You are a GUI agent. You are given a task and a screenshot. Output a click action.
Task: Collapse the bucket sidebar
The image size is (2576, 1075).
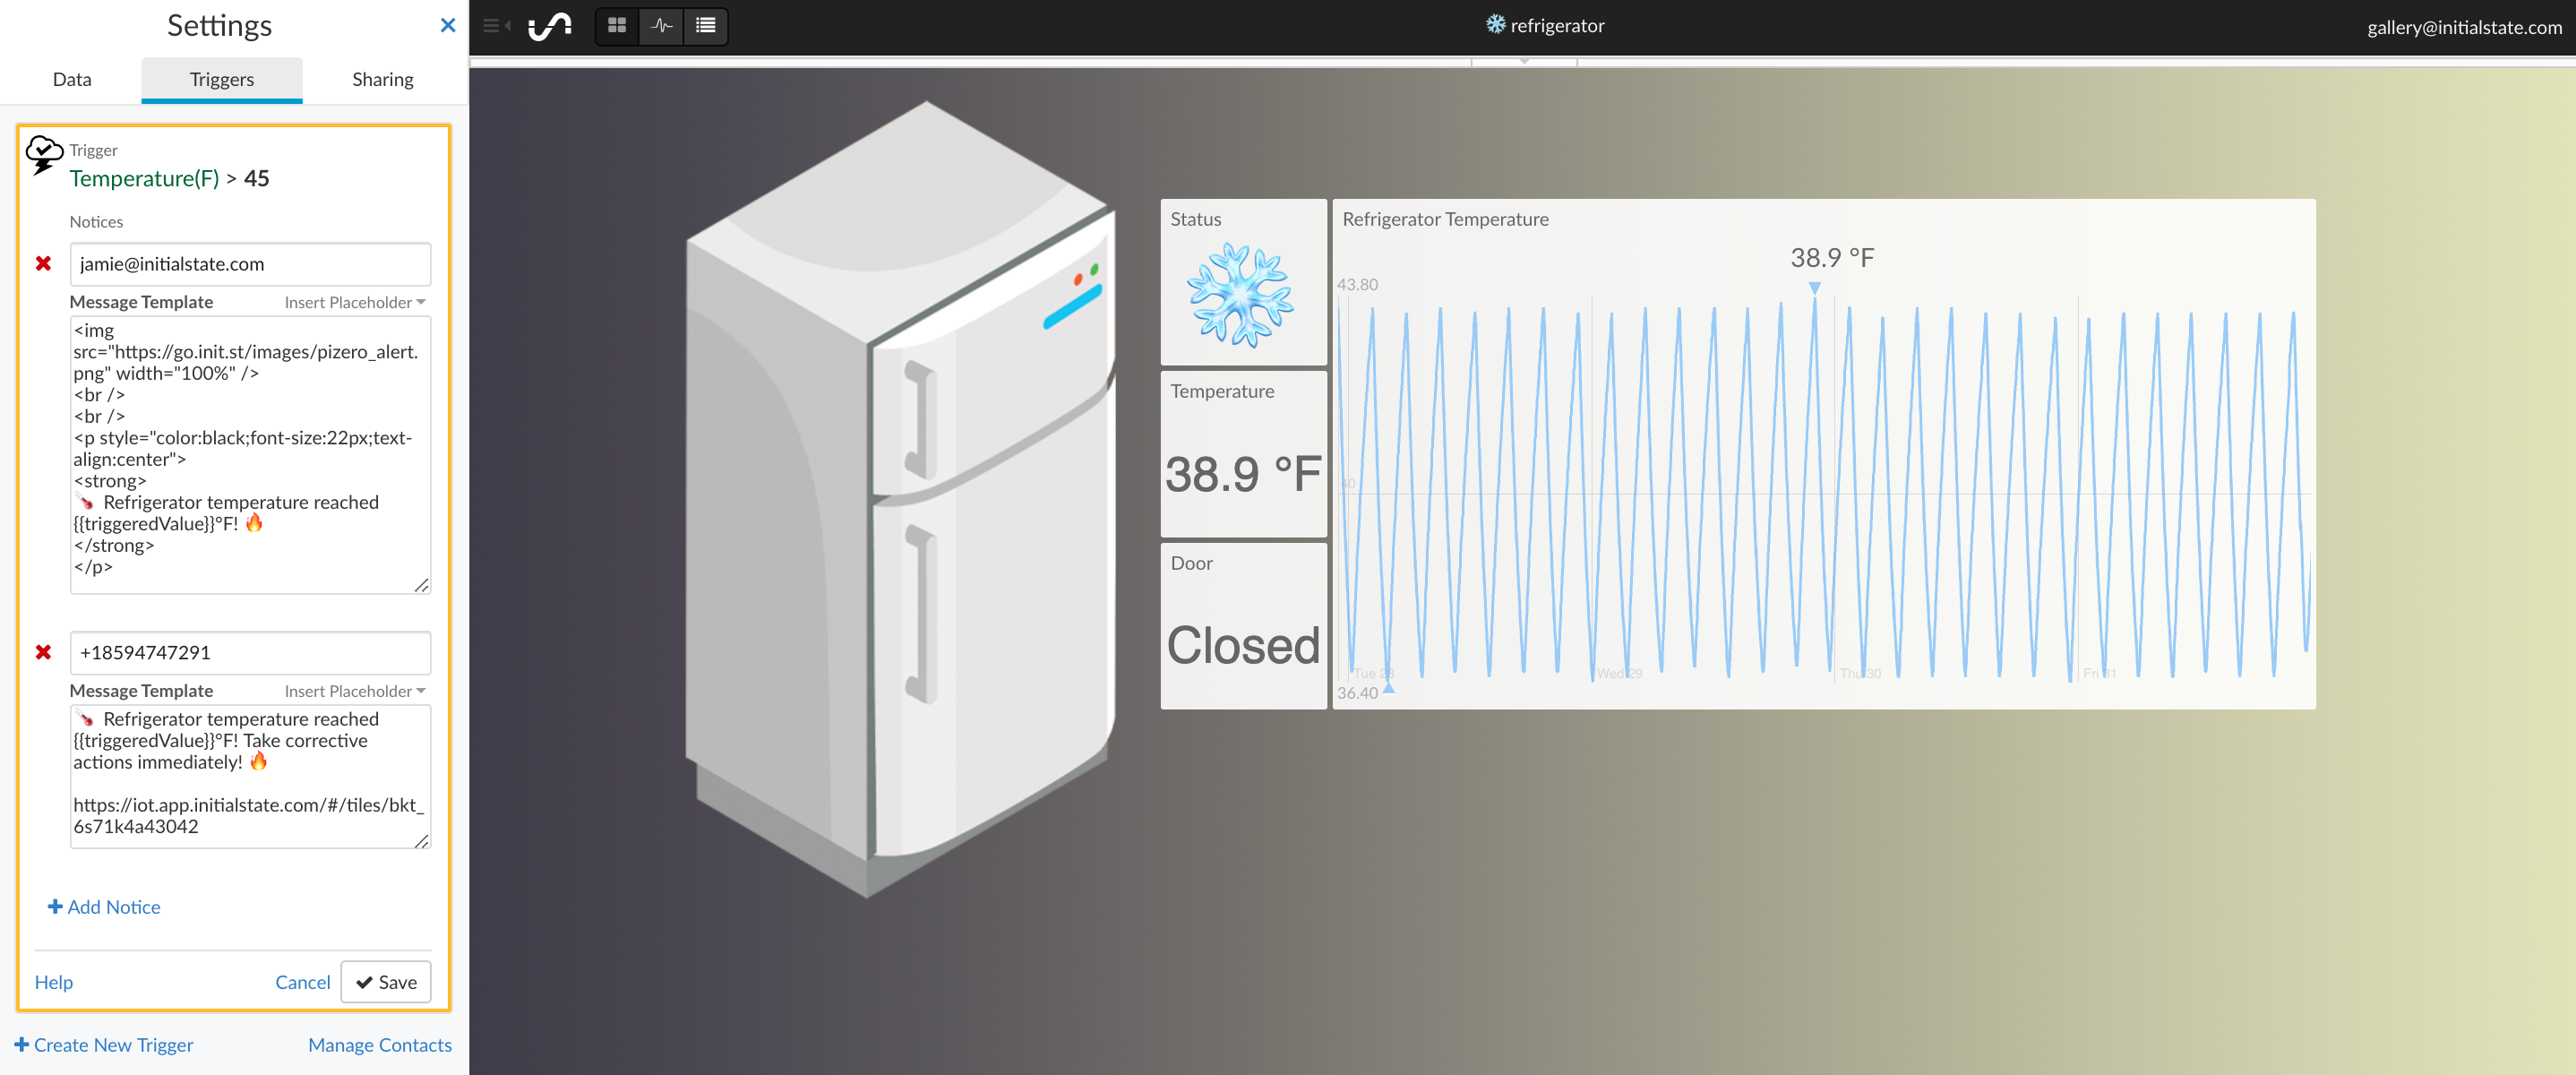tap(494, 26)
